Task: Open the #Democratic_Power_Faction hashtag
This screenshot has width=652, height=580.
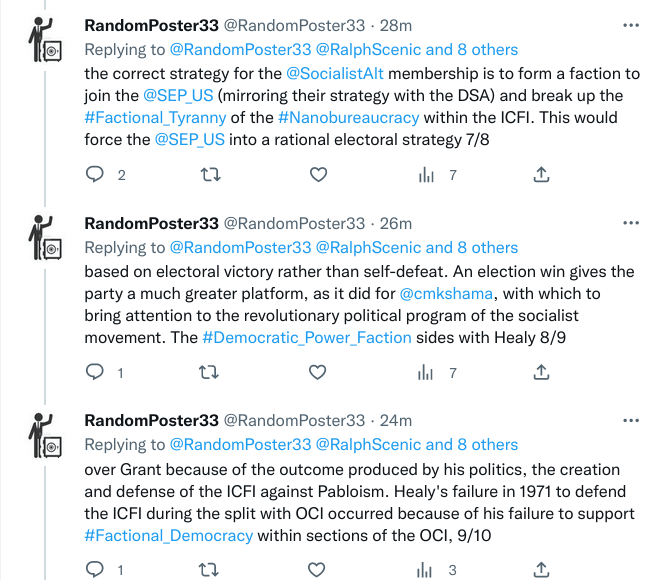Action: 307,337
